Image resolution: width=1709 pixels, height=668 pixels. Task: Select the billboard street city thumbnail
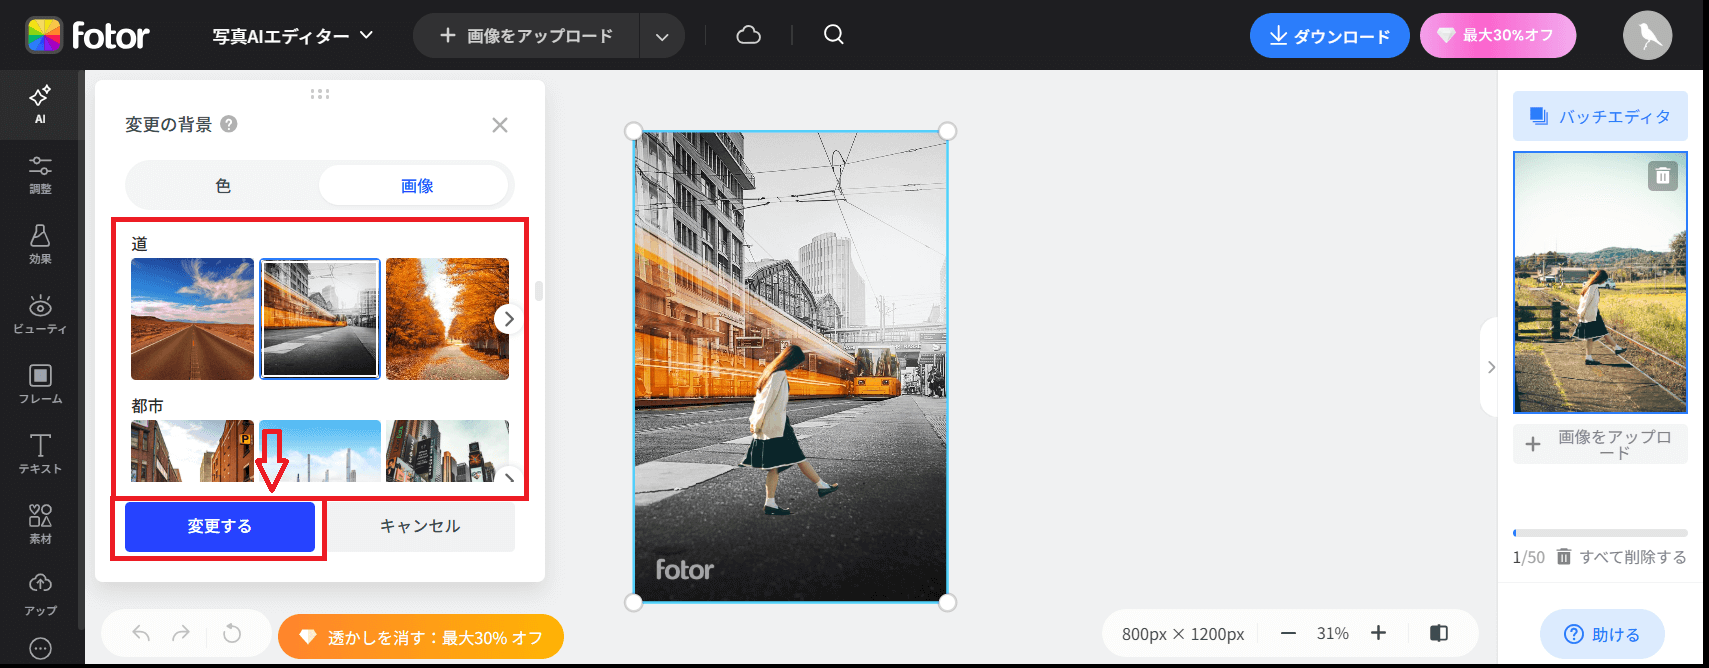[x=447, y=451]
